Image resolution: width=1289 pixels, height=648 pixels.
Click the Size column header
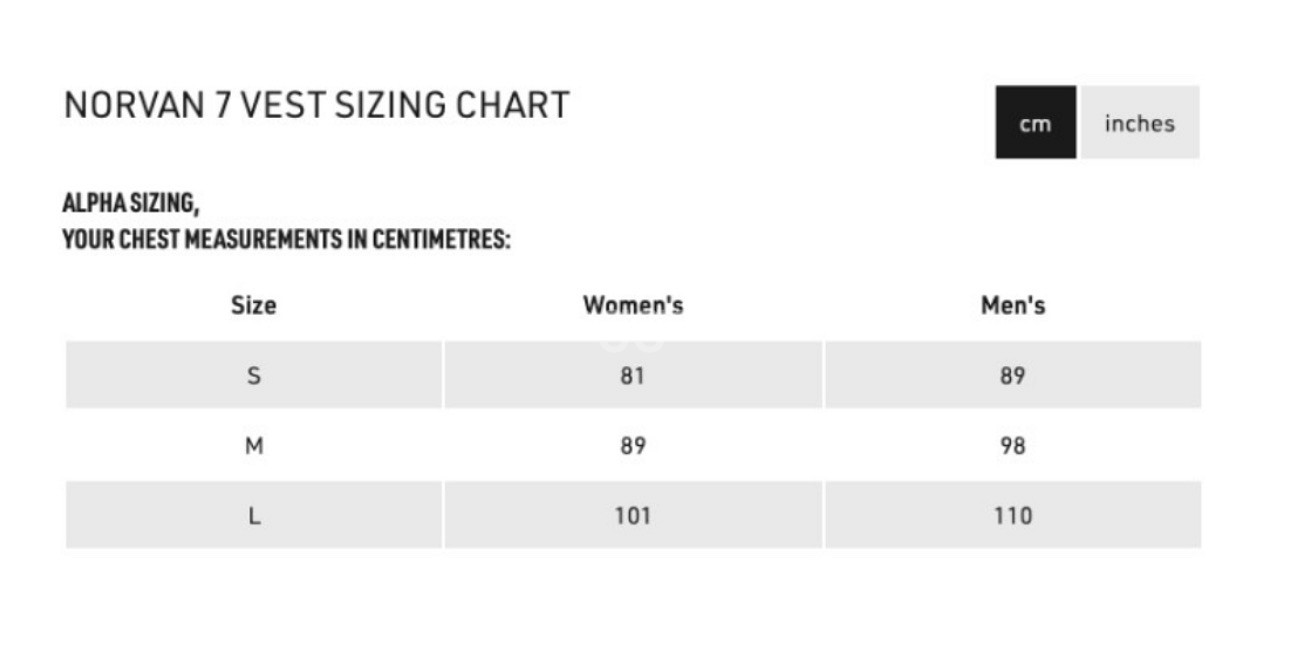(x=254, y=305)
